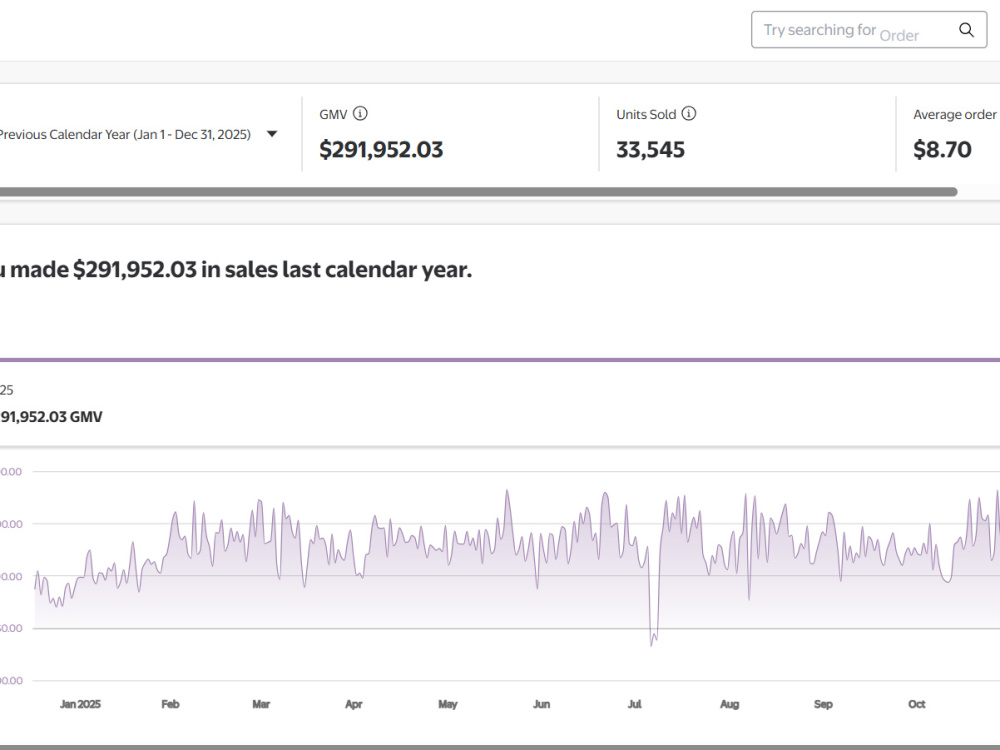Click the Units Sold info icon
The image size is (1000, 750).
coord(689,114)
